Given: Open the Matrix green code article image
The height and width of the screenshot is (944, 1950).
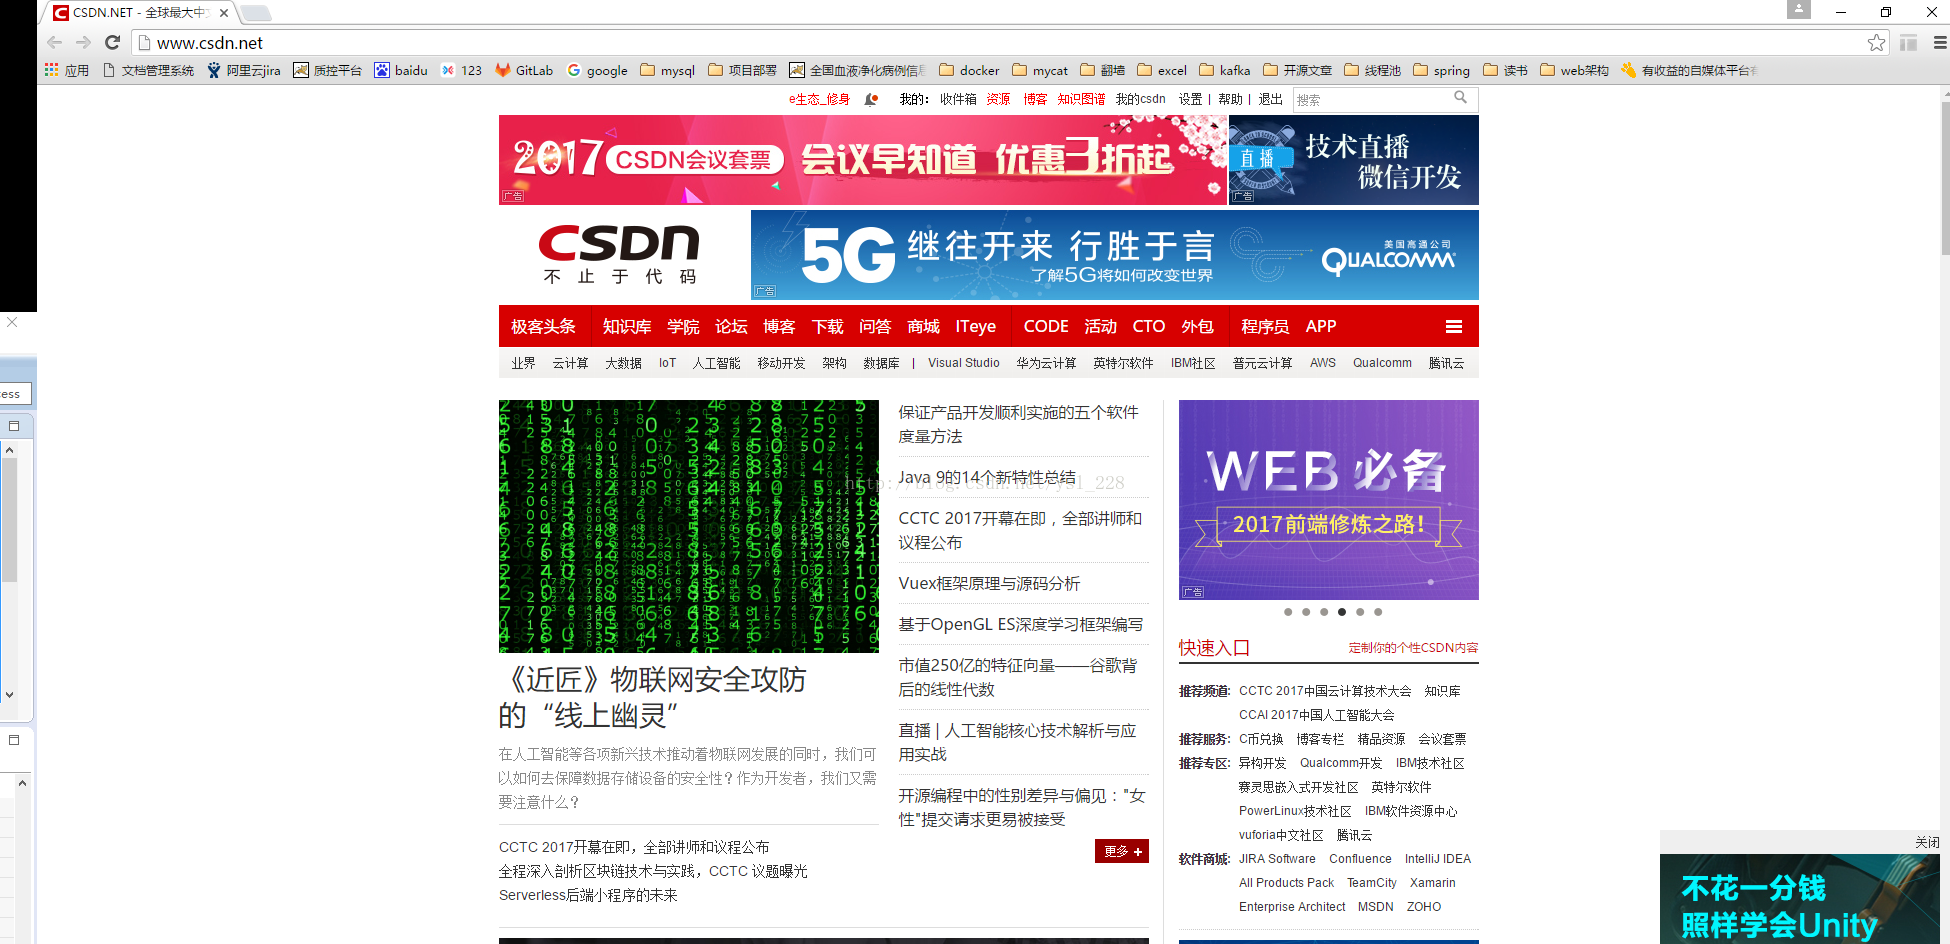Looking at the screenshot, I should click(689, 526).
